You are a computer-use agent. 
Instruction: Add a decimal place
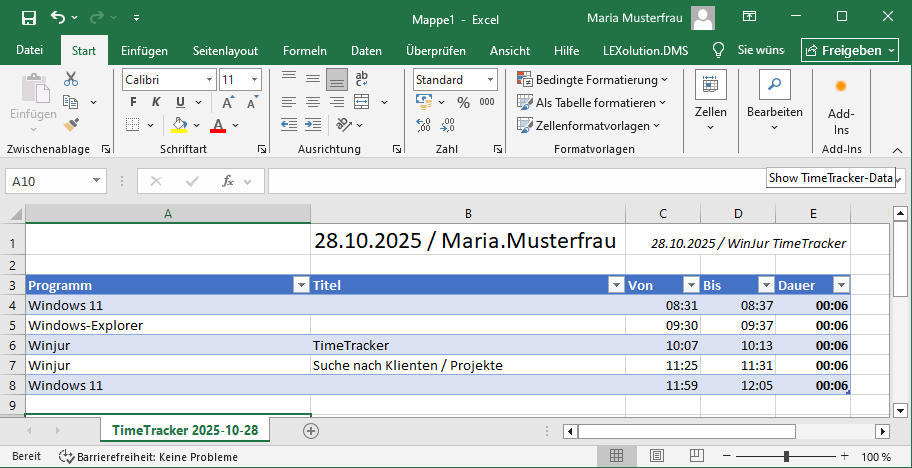point(424,124)
